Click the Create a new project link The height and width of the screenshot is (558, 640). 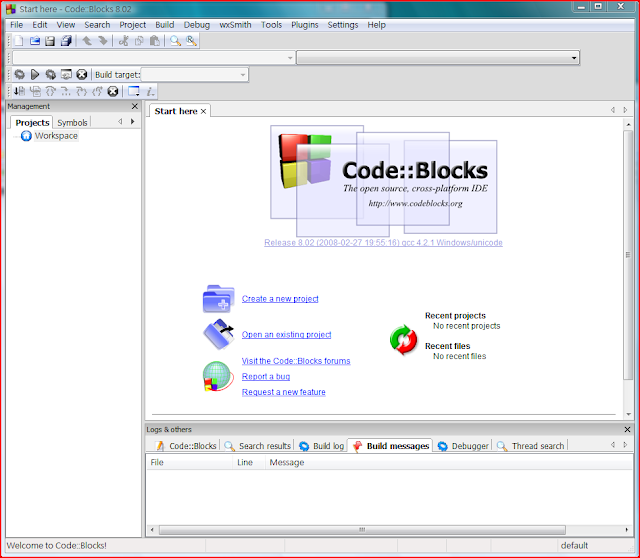(280, 299)
